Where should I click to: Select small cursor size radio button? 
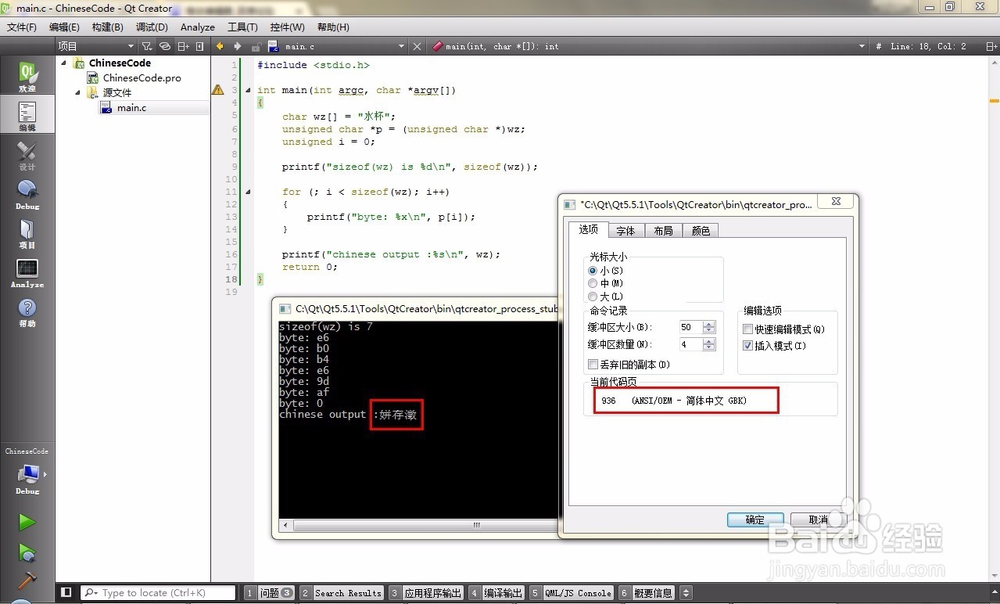(592, 270)
